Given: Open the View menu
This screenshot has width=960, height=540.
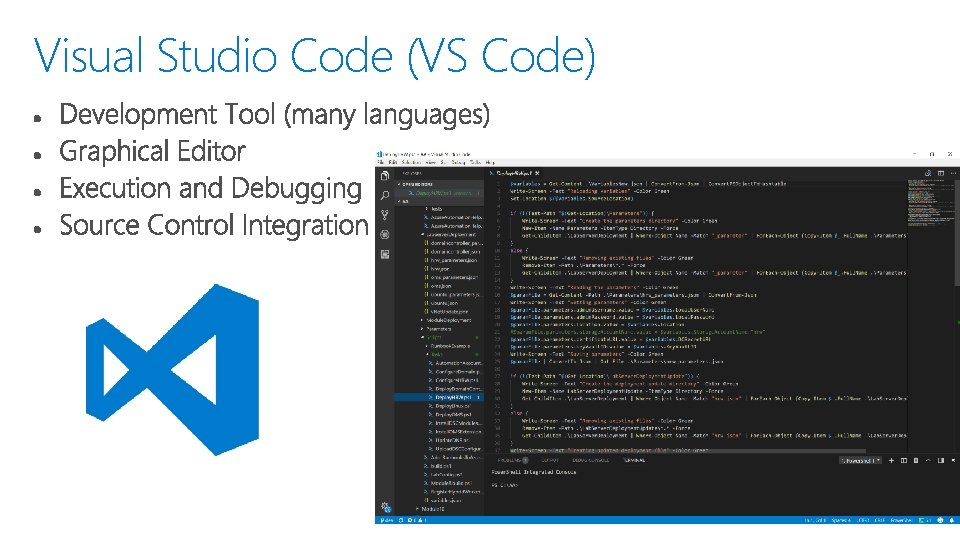Looking at the screenshot, I should (x=430, y=162).
